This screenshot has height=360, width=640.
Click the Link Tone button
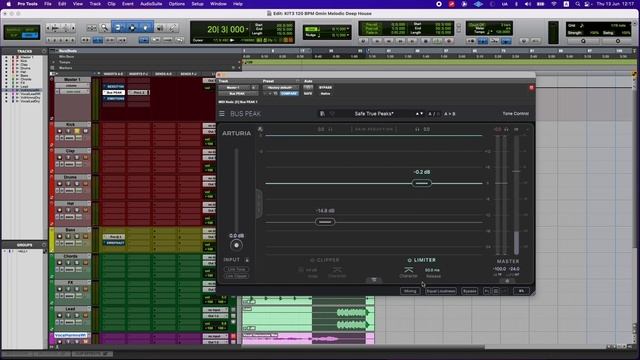(236, 269)
